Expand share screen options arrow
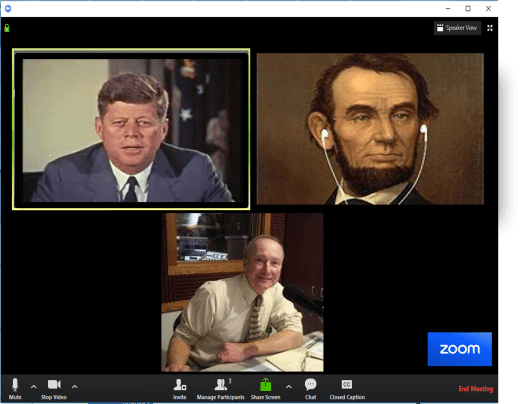Screen dimensions: 522x404 pyautogui.click(x=289, y=387)
